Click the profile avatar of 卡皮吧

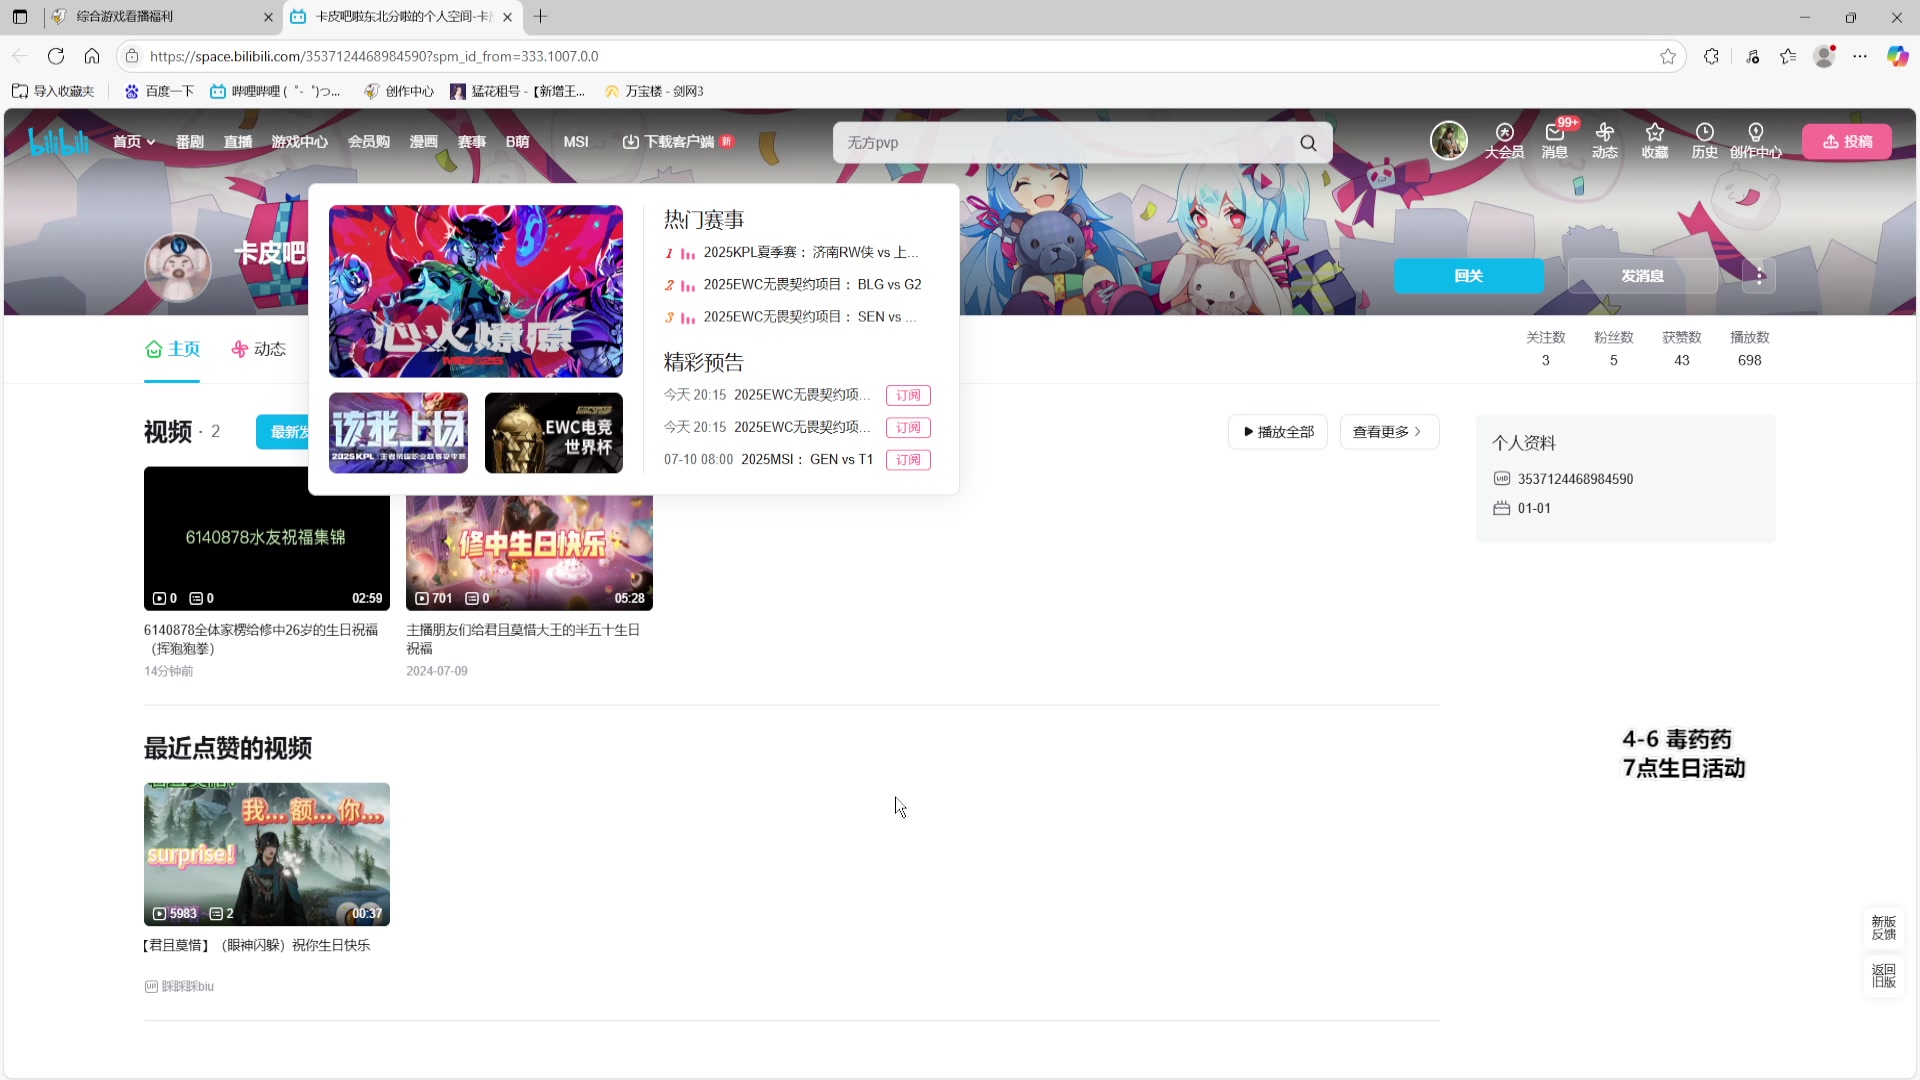point(178,267)
